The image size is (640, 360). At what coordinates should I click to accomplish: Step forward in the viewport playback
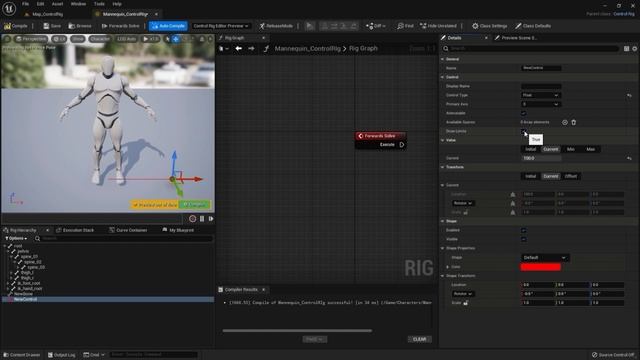(211, 219)
